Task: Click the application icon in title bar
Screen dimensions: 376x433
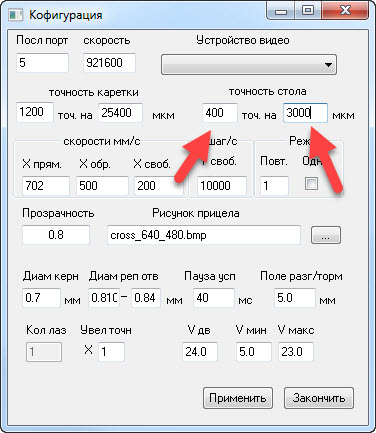Action: (15, 15)
